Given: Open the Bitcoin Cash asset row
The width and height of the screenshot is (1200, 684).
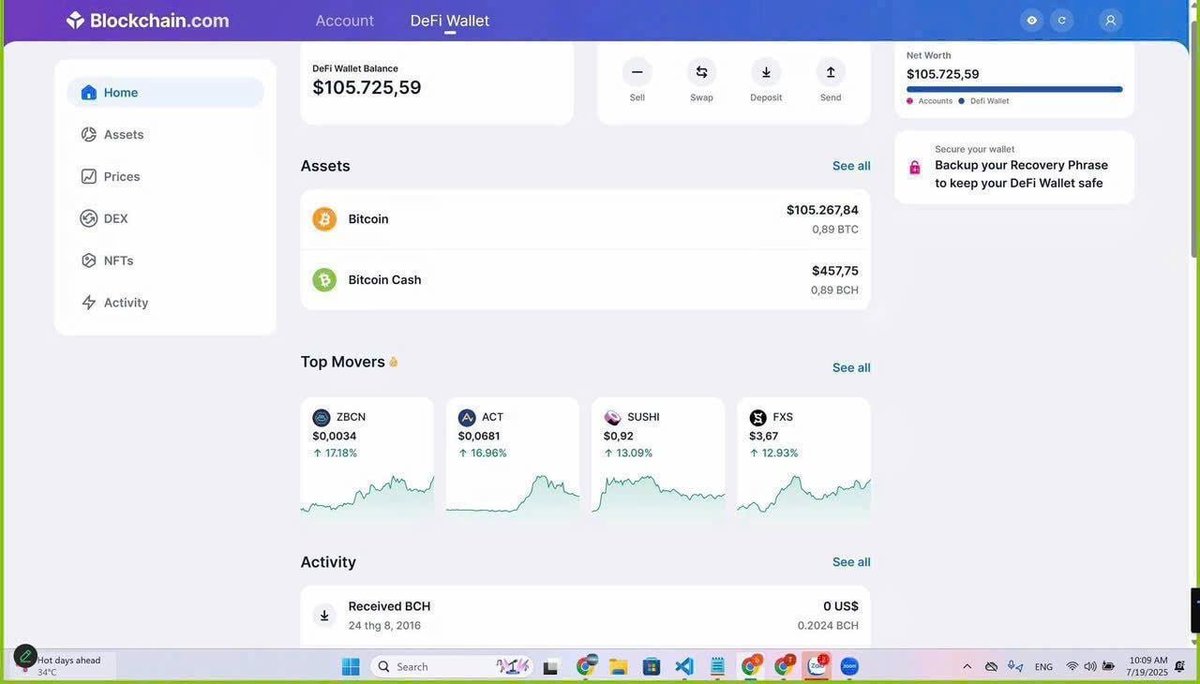Looking at the screenshot, I should tap(585, 280).
